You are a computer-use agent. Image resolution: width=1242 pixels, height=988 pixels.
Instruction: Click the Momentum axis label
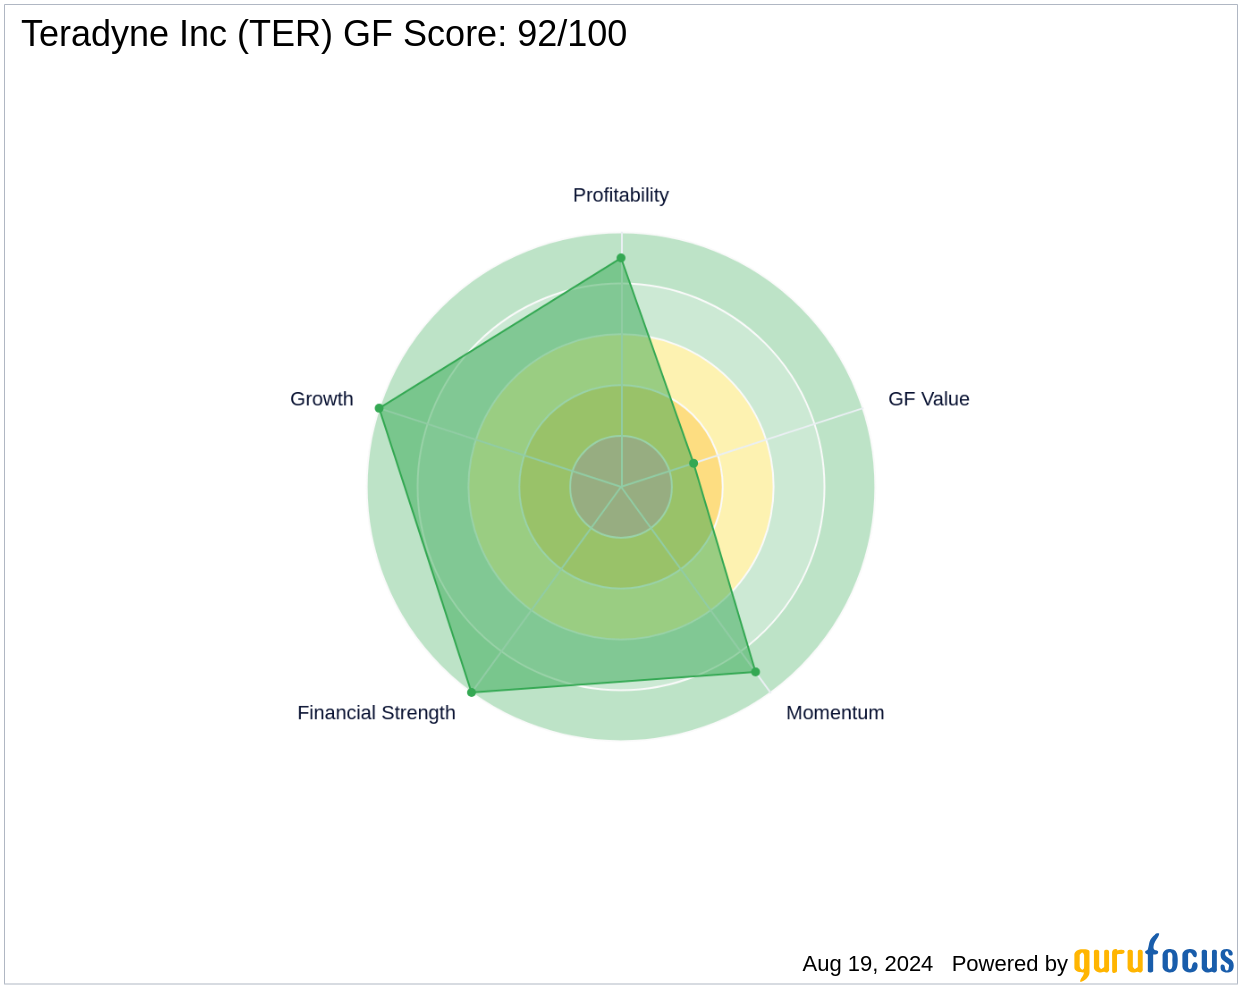point(835,713)
